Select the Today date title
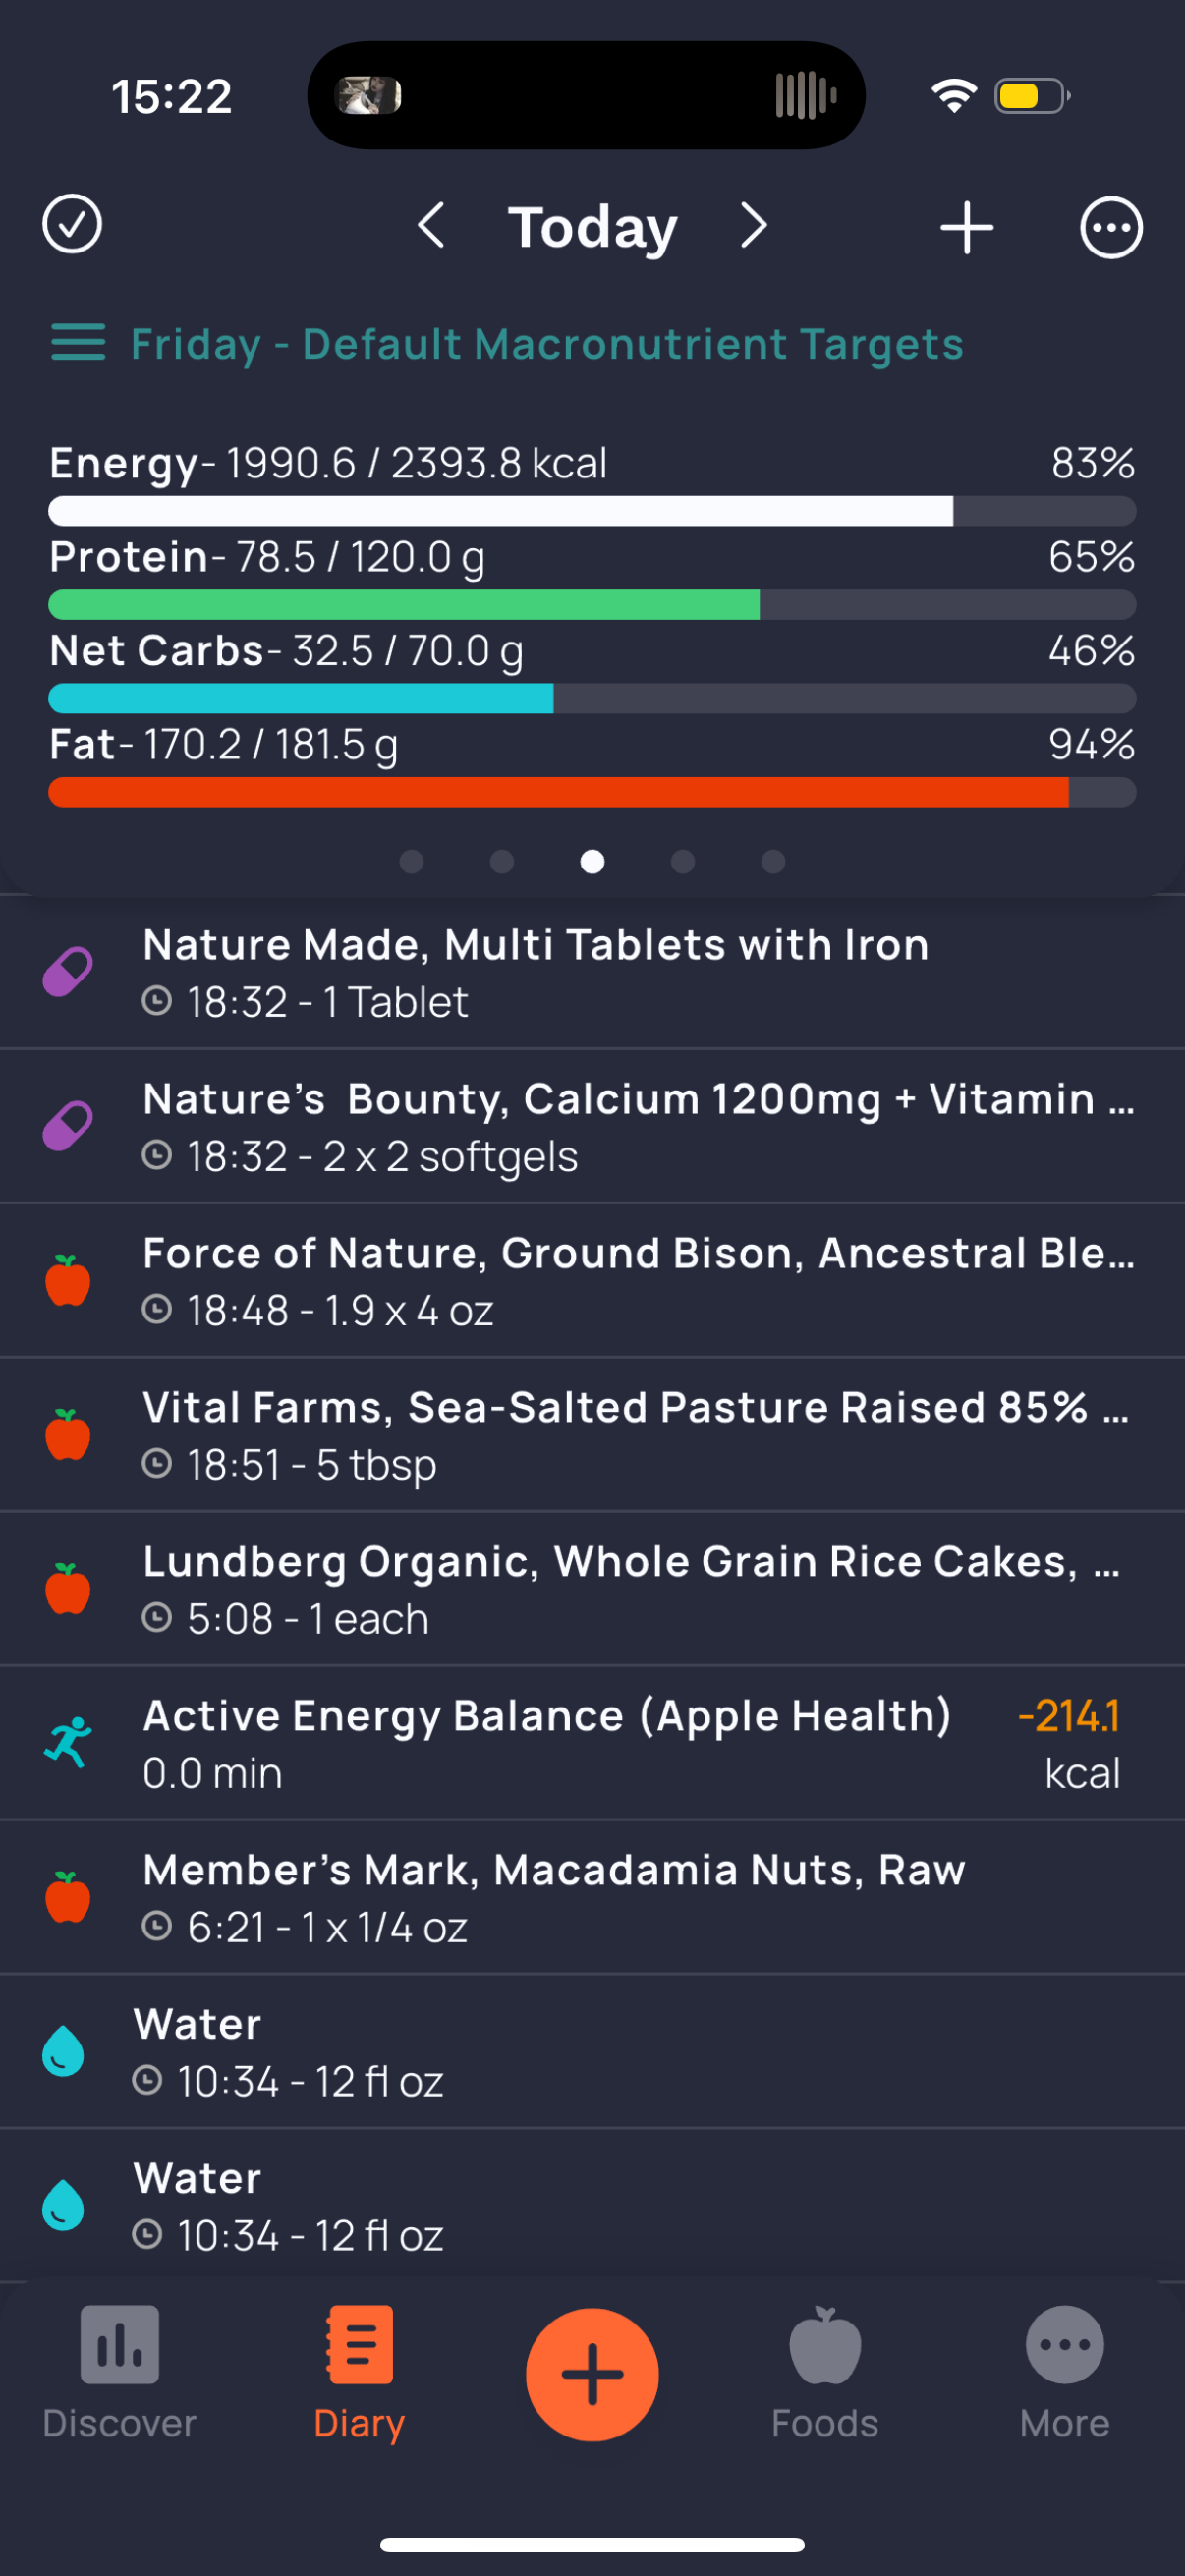 click(592, 228)
